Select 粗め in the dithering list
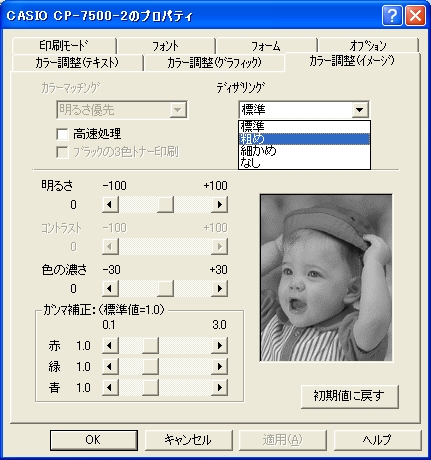Image resolution: width=431 pixels, height=460 pixels. [x=304, y=139]
